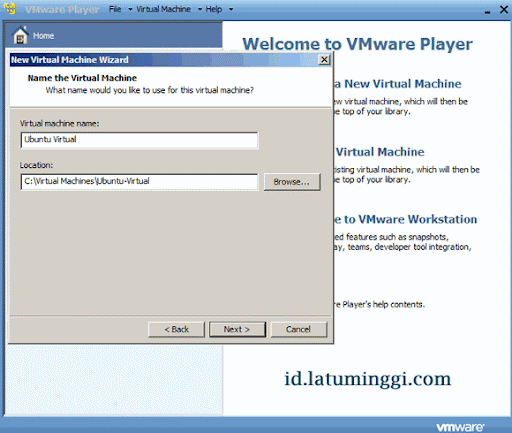Click the New Virtual Machine link in the welcome pane
512x433 pixels.
tap(398, 84)
